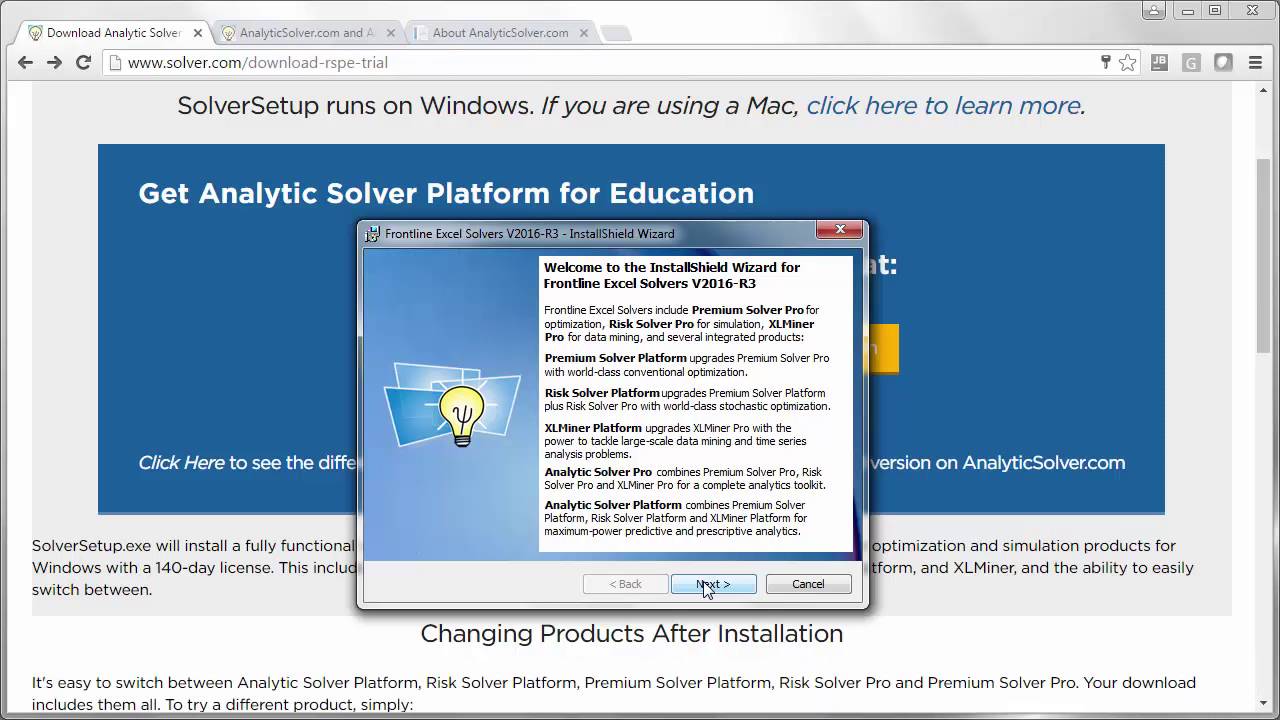Click tab favicon of Download Analytic Solver

(36, 32)
